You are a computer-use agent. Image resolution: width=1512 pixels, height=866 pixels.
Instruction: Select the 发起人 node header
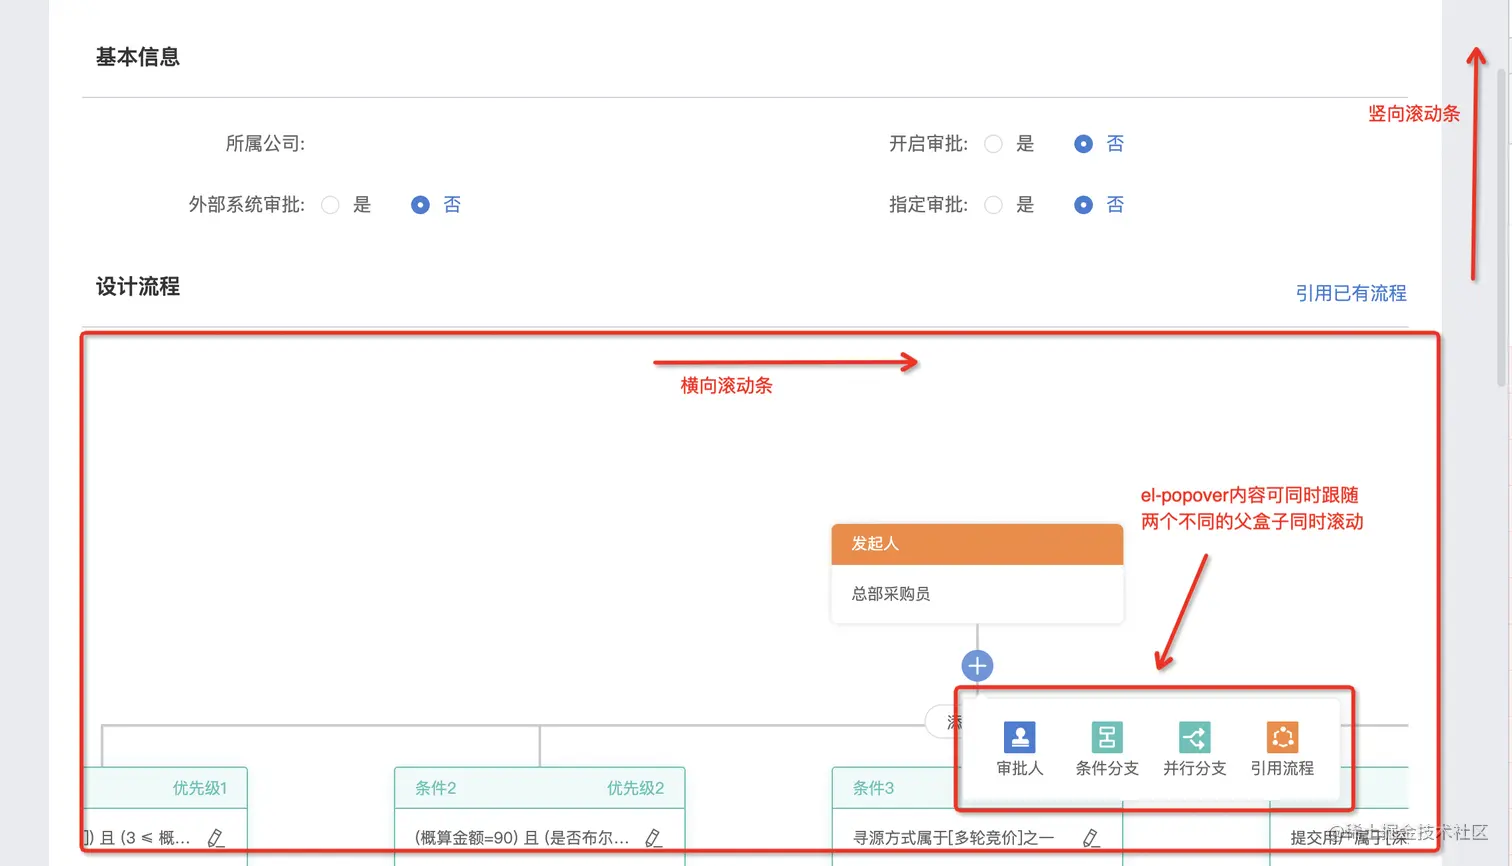(977, 544)
